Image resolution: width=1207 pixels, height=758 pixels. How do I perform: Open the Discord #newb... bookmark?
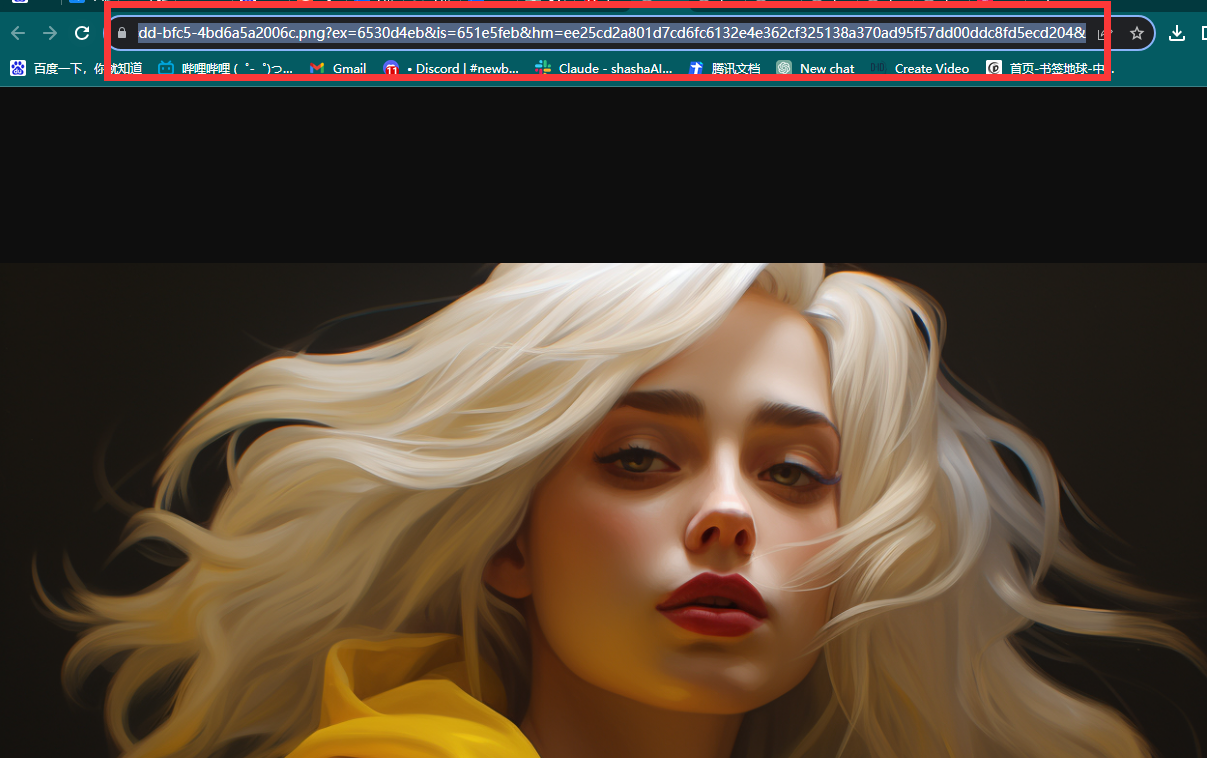pyautogui.click(x=451, y=68)
